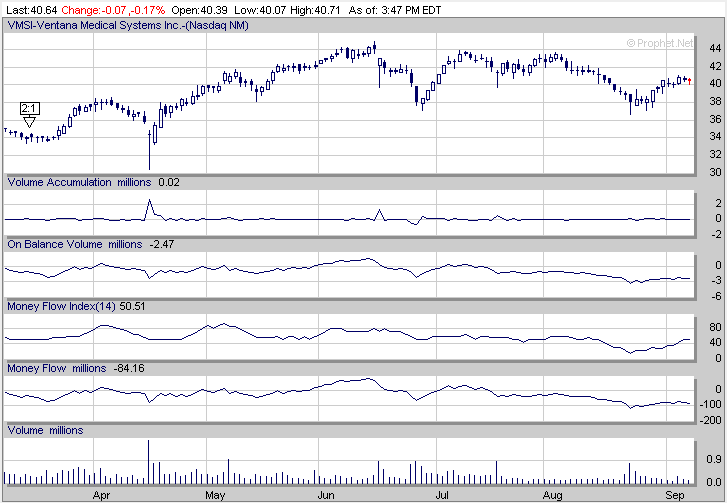This screenshot has height=503, width=727.
Task: Click the 'High:40.71' value
Action: pyautogui.click(x=315, y=10)
